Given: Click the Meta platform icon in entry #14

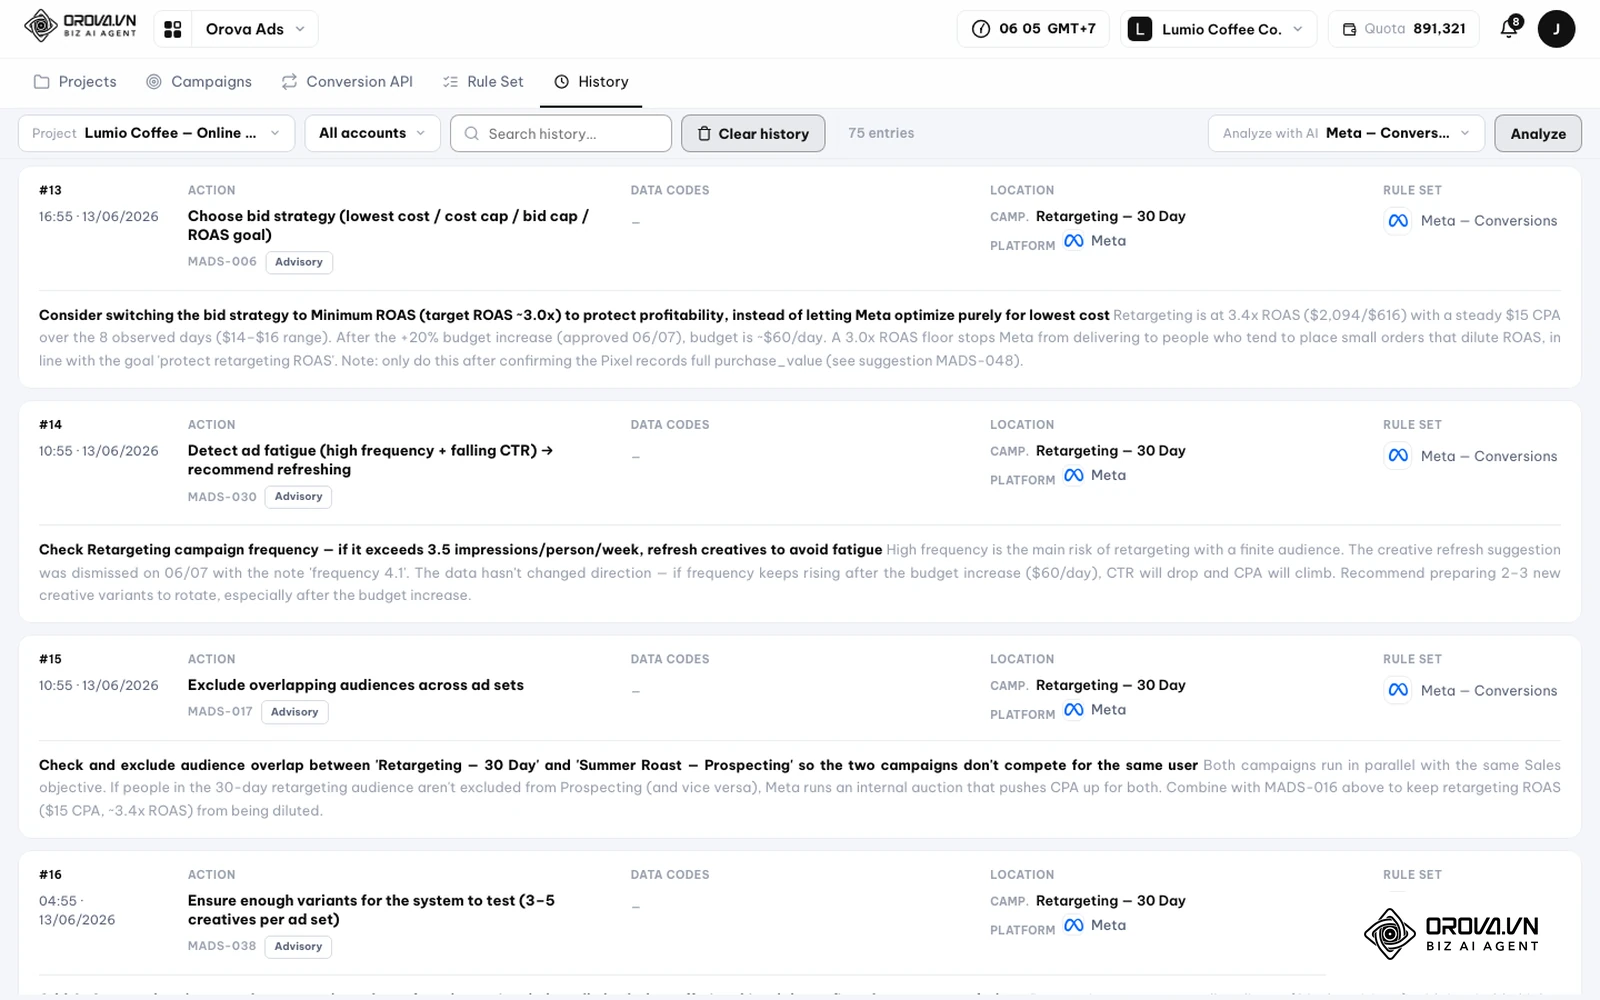Looking at the screenshot, I should coord(1074,475).
